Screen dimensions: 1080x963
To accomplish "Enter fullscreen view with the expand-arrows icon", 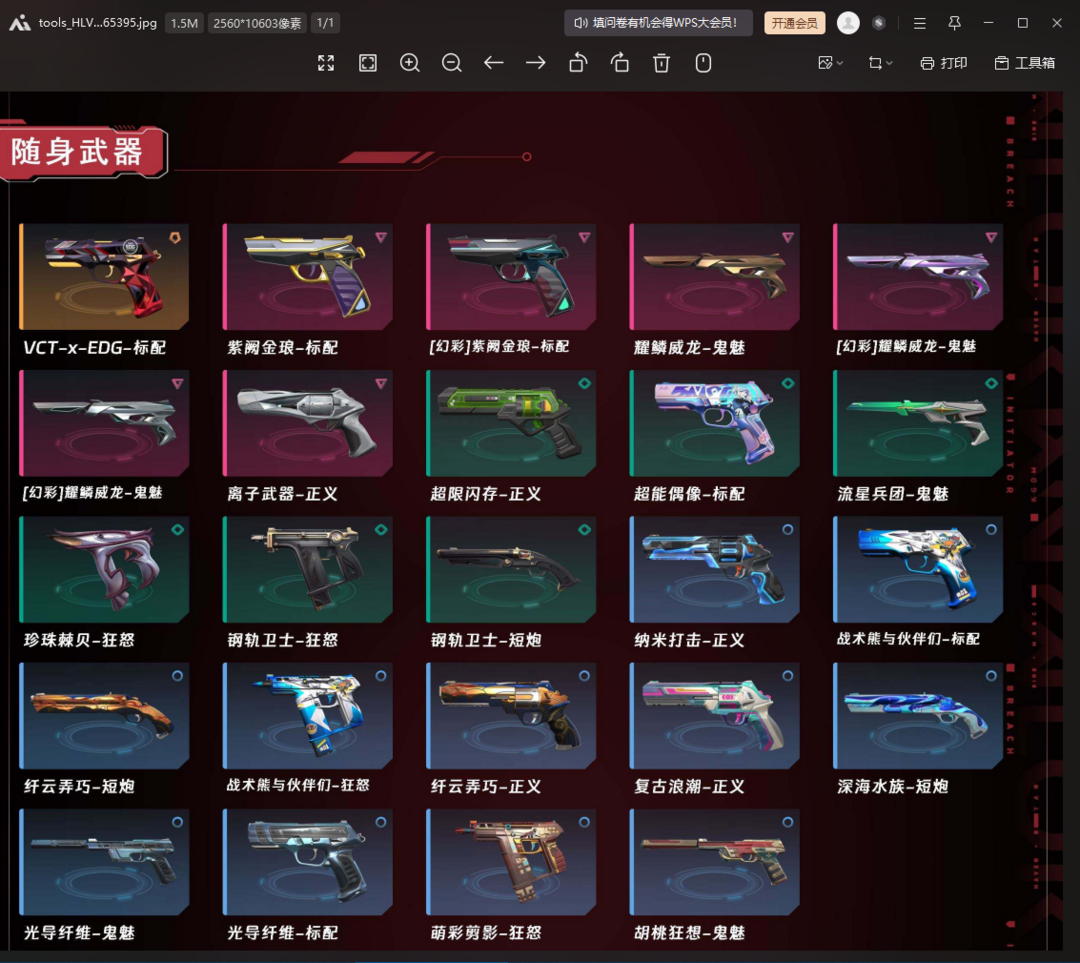I will point(326,63).
